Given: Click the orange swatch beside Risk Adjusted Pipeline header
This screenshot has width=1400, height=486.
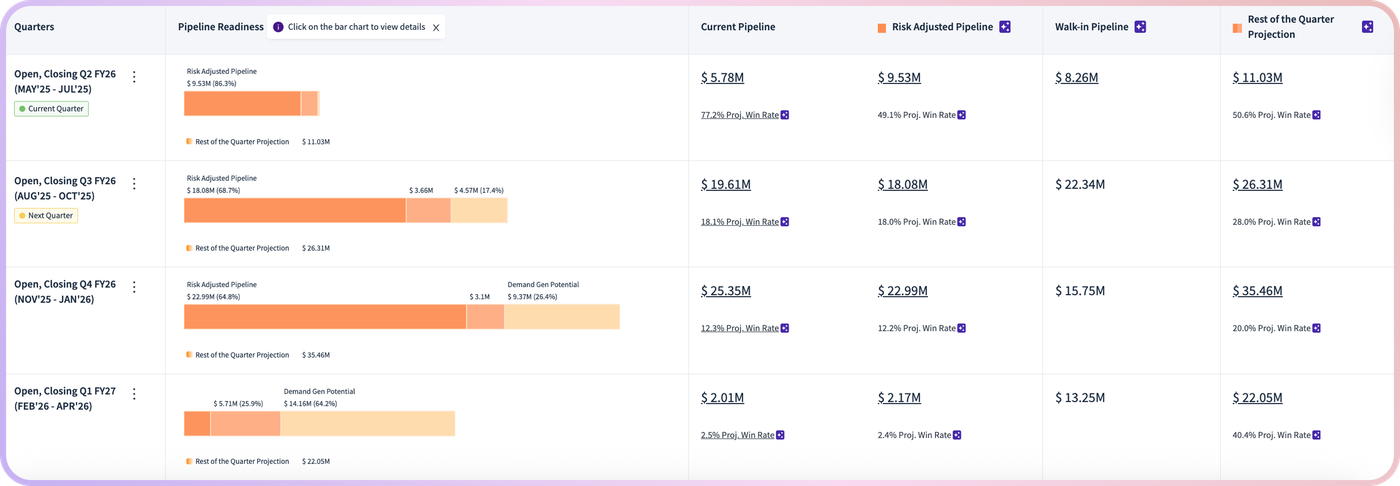Looking at the screenshot, I should point(882,28).
